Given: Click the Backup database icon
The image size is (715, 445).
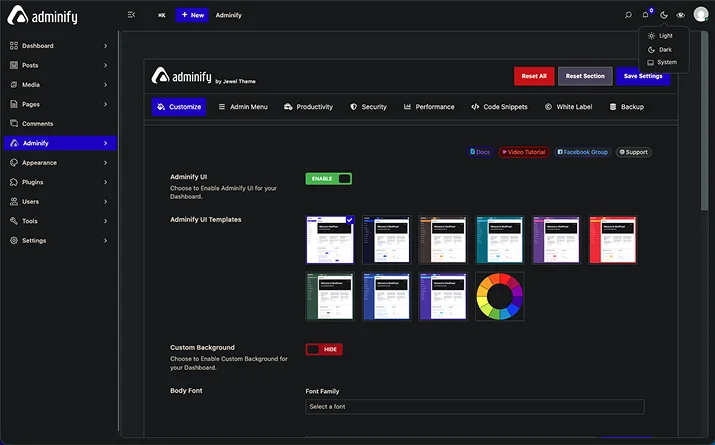Looking at the screenshot, I should tap(613, 107).
